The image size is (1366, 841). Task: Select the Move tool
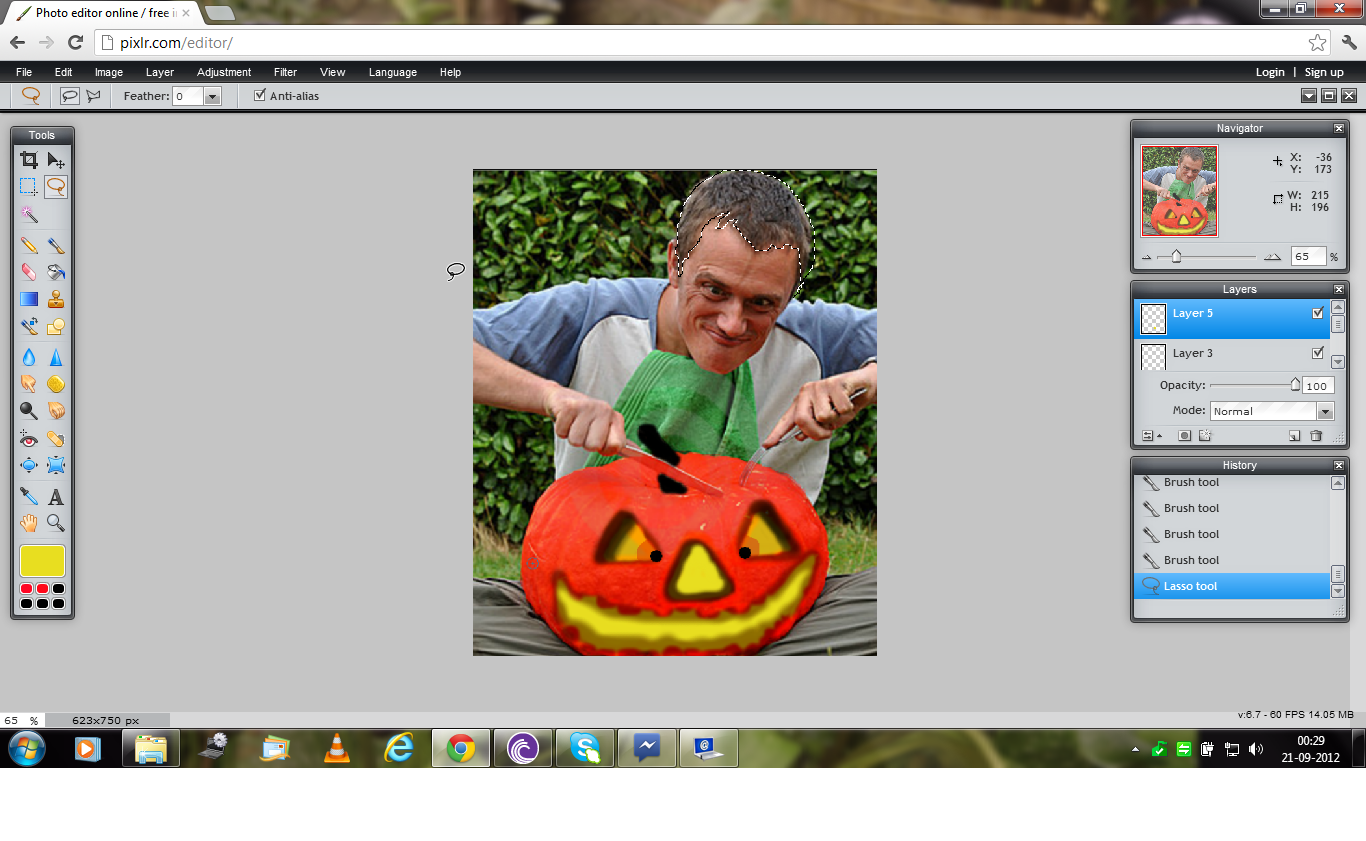56,160
